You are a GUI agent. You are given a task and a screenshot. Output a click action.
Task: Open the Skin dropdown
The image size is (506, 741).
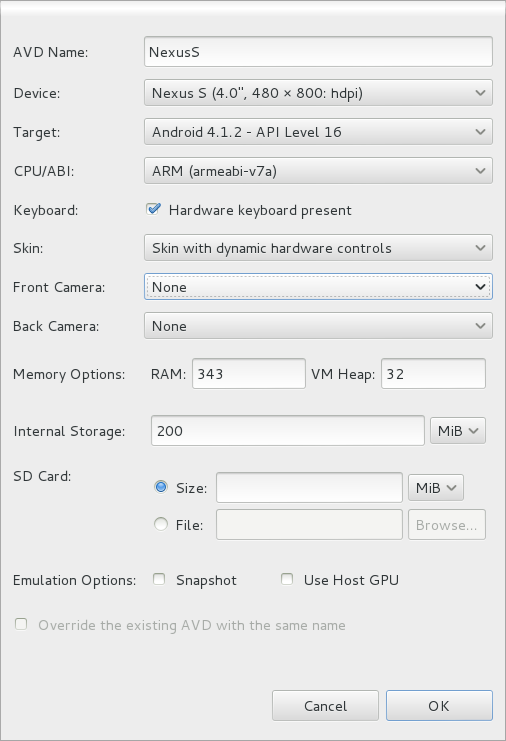[318, 248]
